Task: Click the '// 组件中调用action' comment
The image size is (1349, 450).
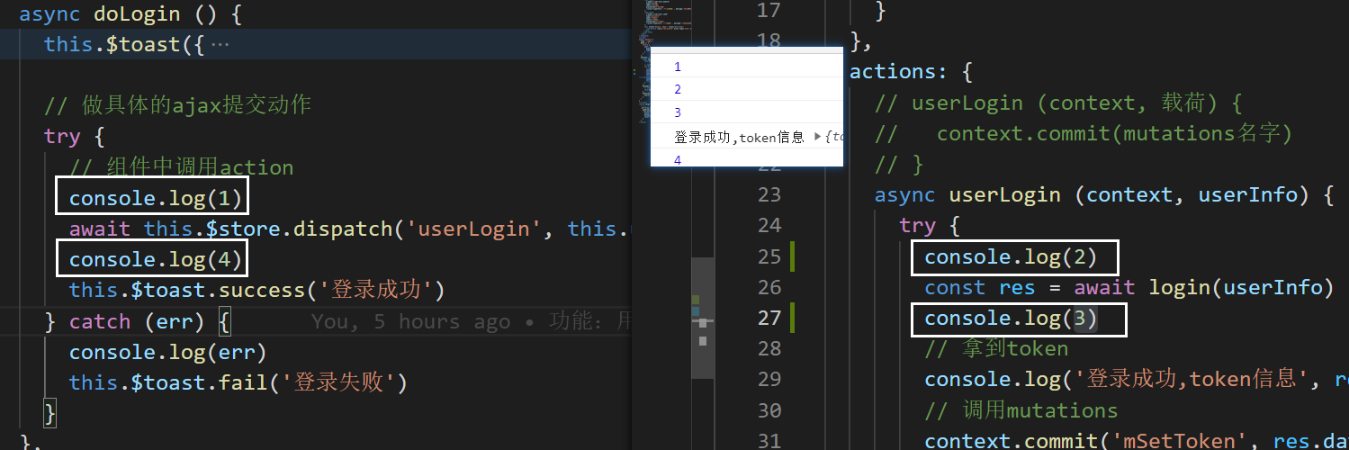Action: coord(181,167)
